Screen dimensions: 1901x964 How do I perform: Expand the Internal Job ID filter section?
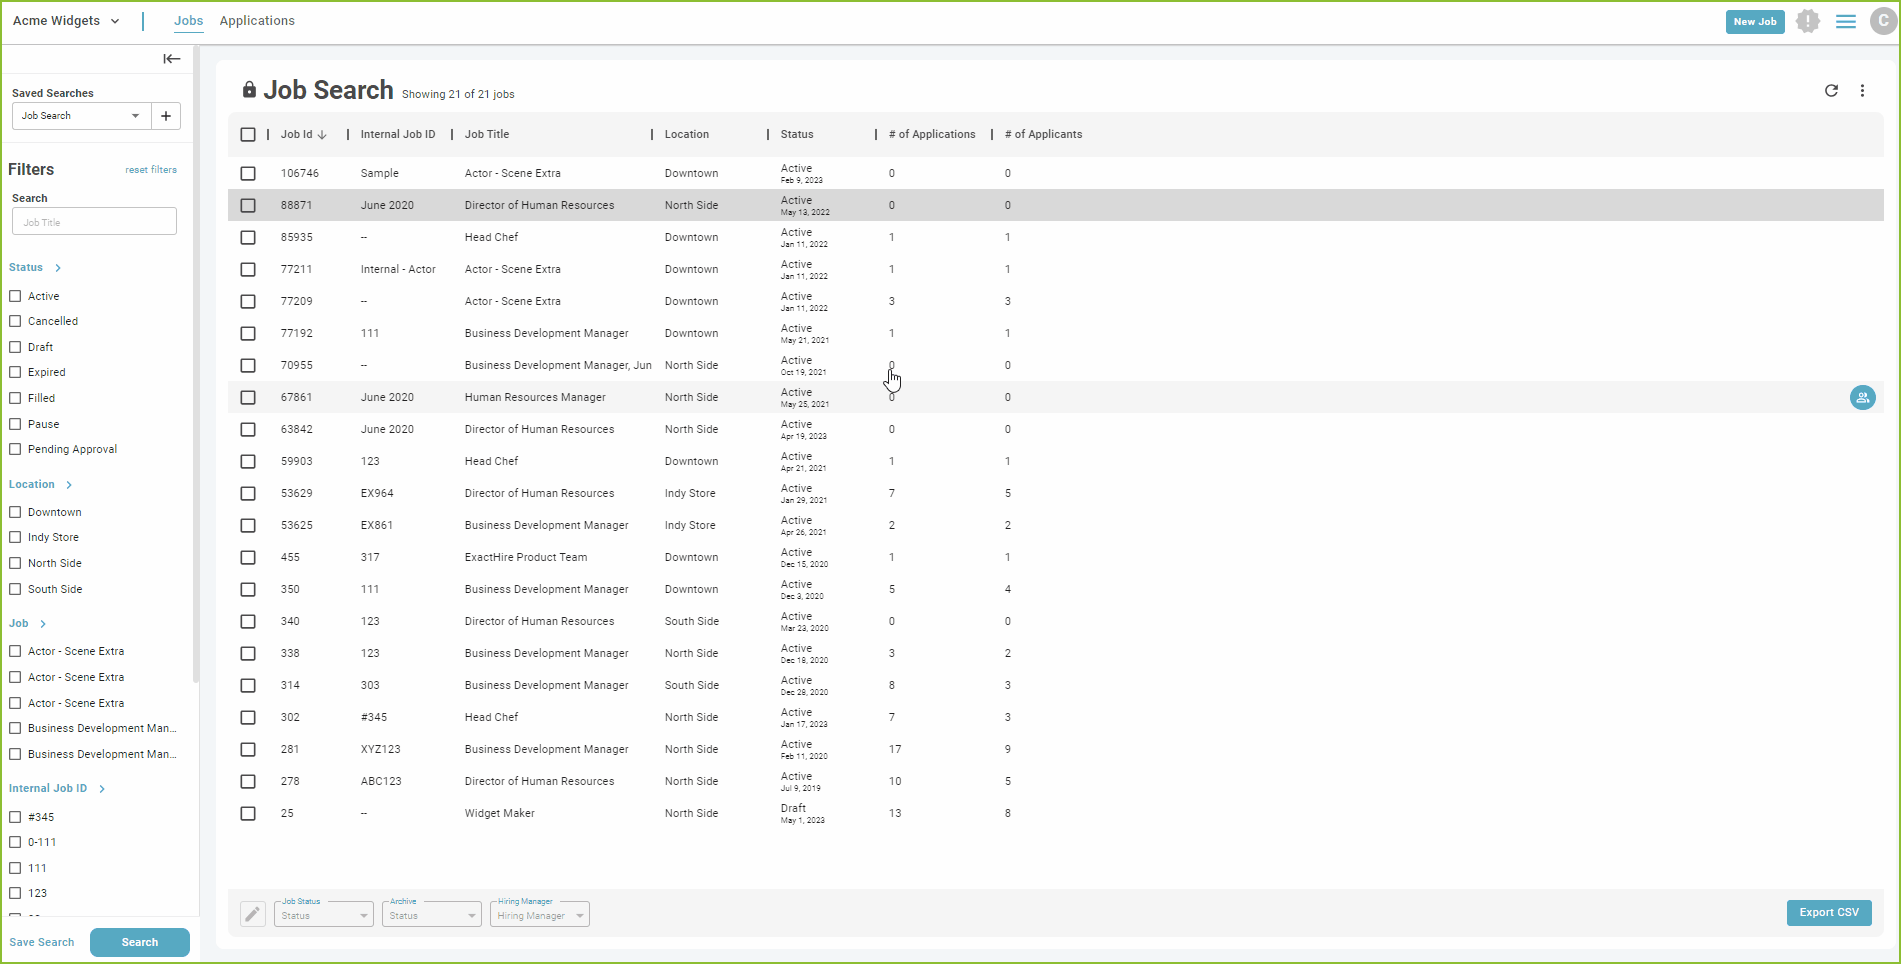click(x=100, y=788)
